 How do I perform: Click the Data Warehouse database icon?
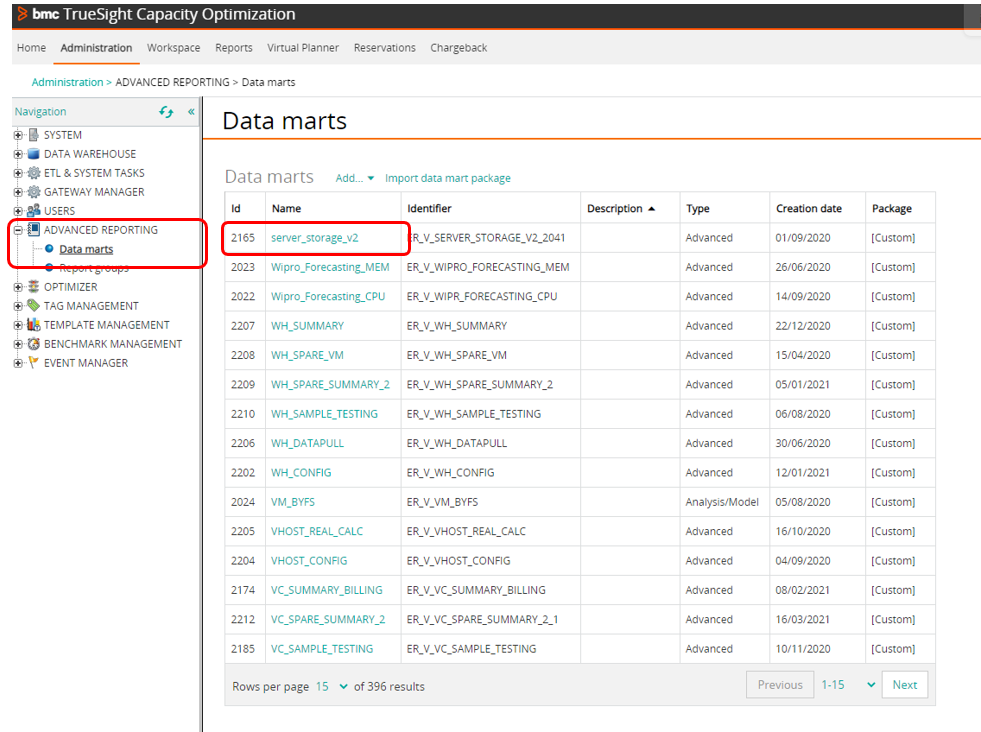point(34,154)
